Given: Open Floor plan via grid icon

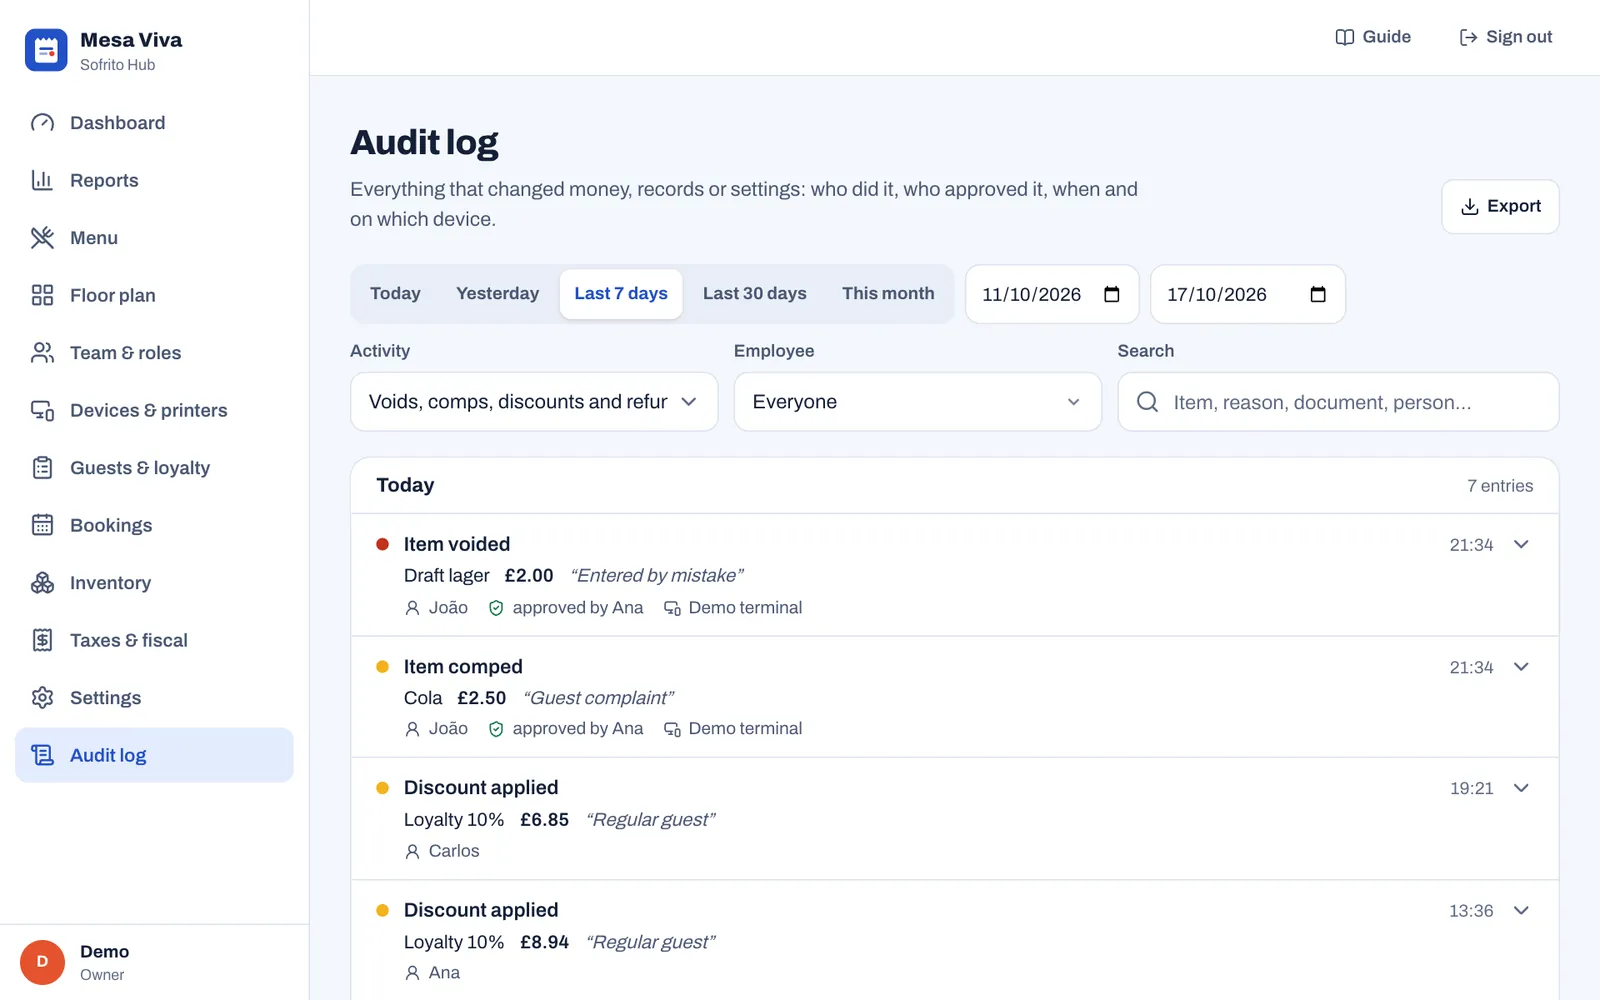Looking at the screenshot, I should point(42,295).
